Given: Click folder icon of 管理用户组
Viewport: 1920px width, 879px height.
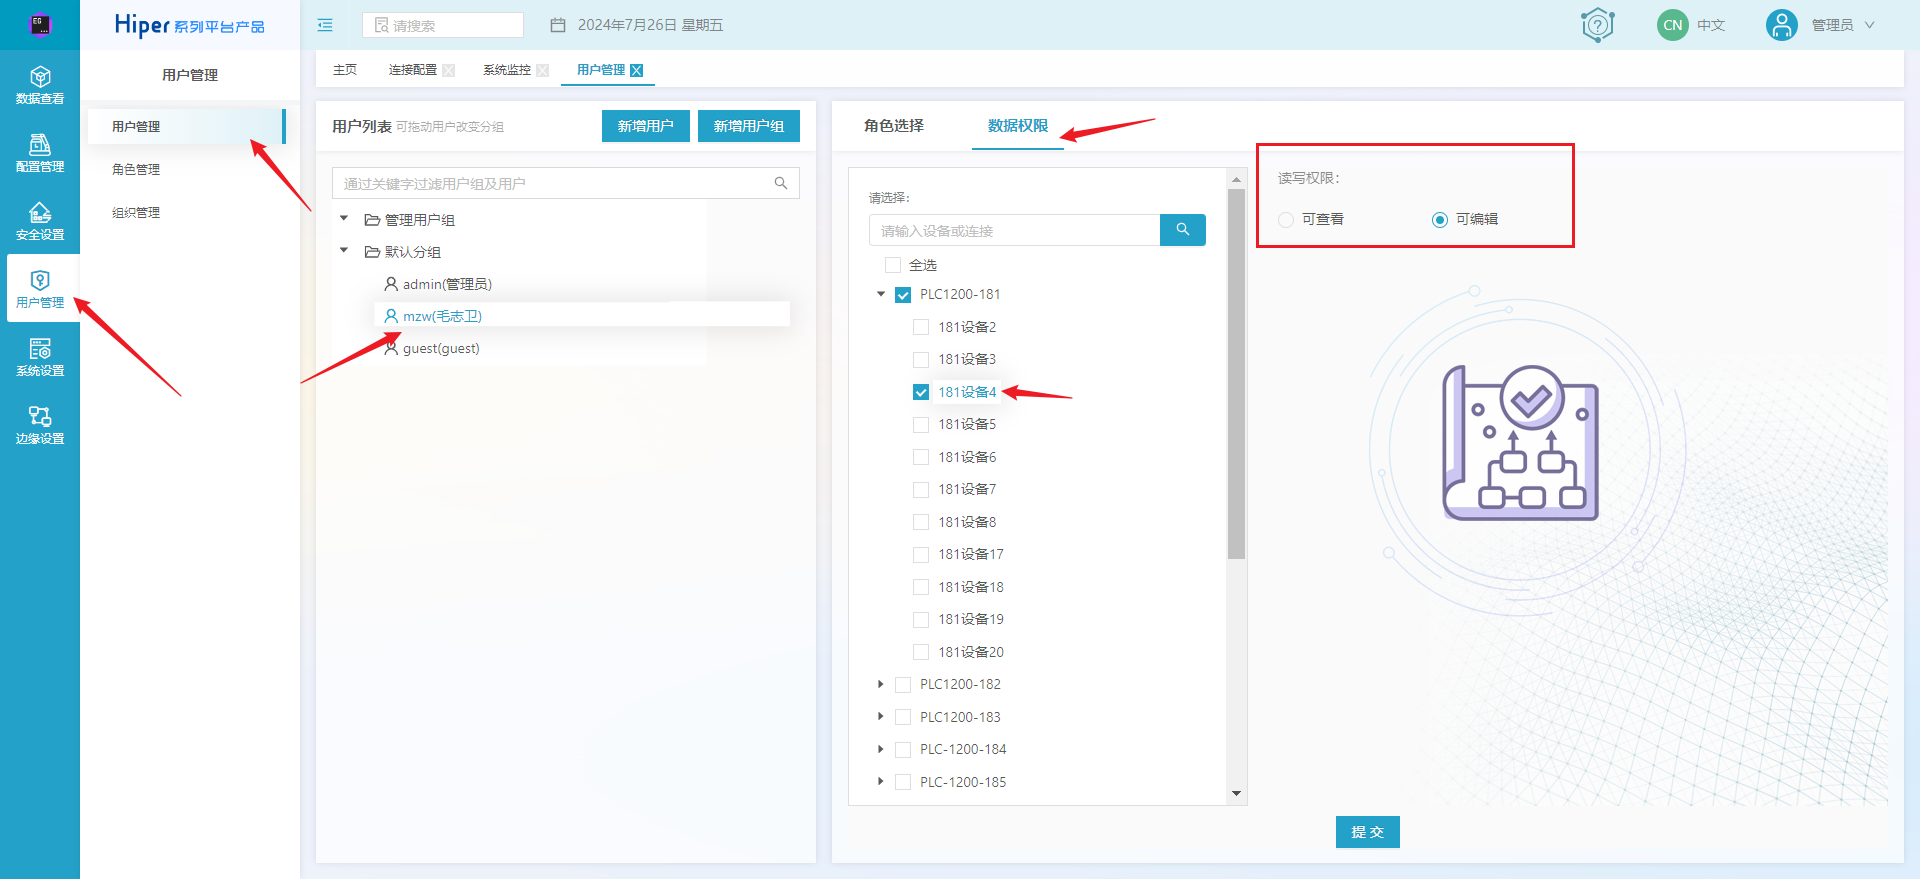Looking at the screenshot, I should pos(372,220).
